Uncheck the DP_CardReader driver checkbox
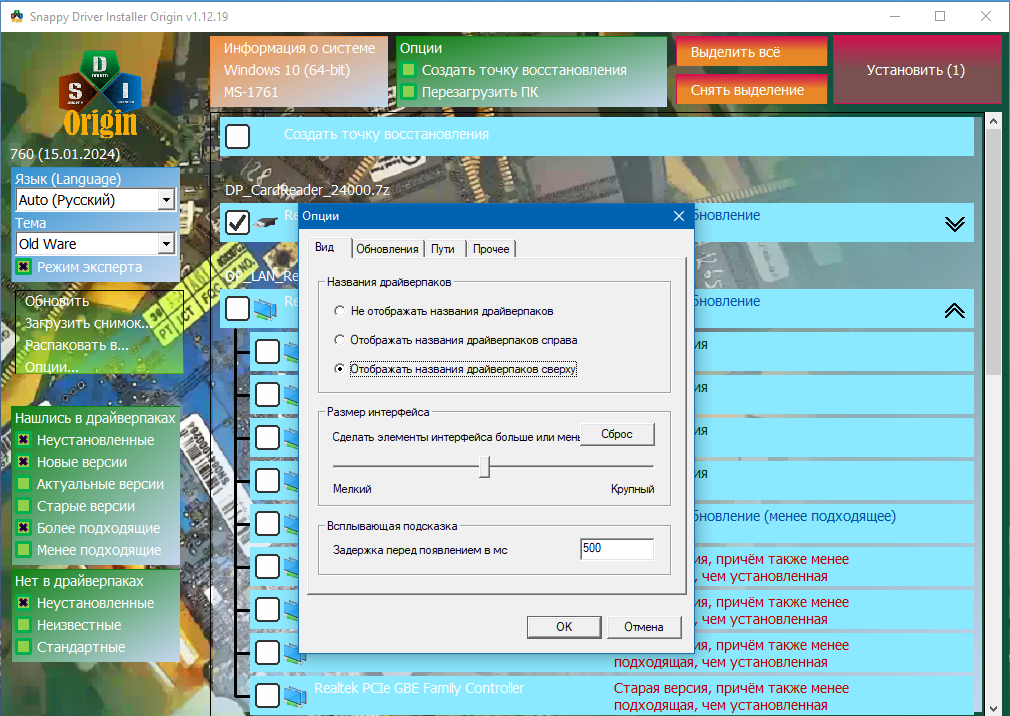 tap(238, 223)
